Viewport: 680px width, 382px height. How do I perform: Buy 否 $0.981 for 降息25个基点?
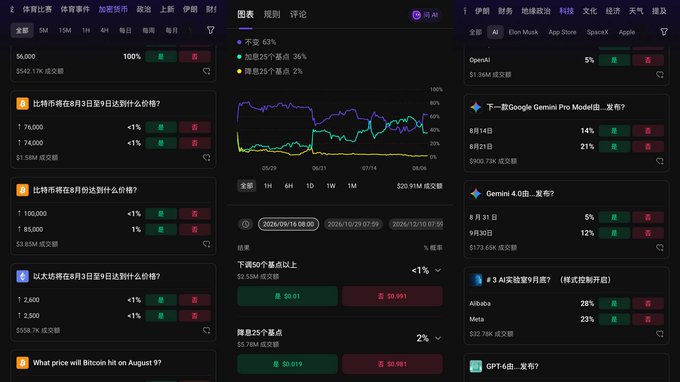[x=392, y=364]
